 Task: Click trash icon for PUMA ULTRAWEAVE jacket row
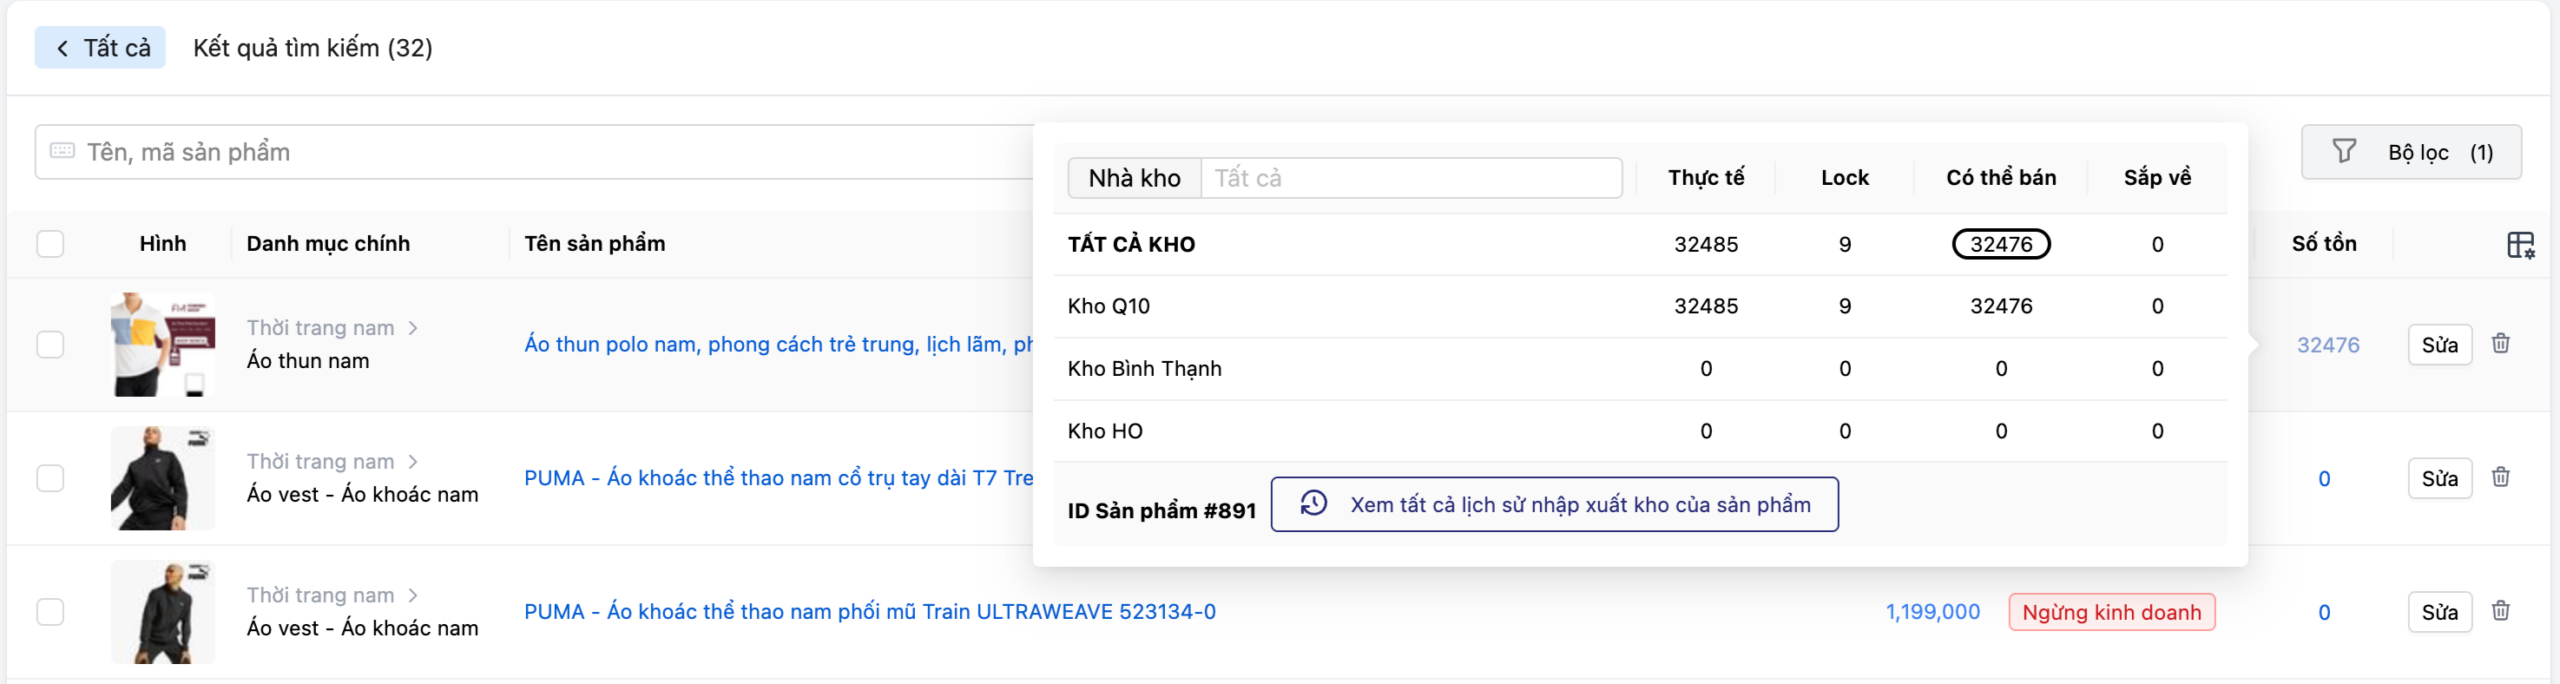coord(2500,611)
